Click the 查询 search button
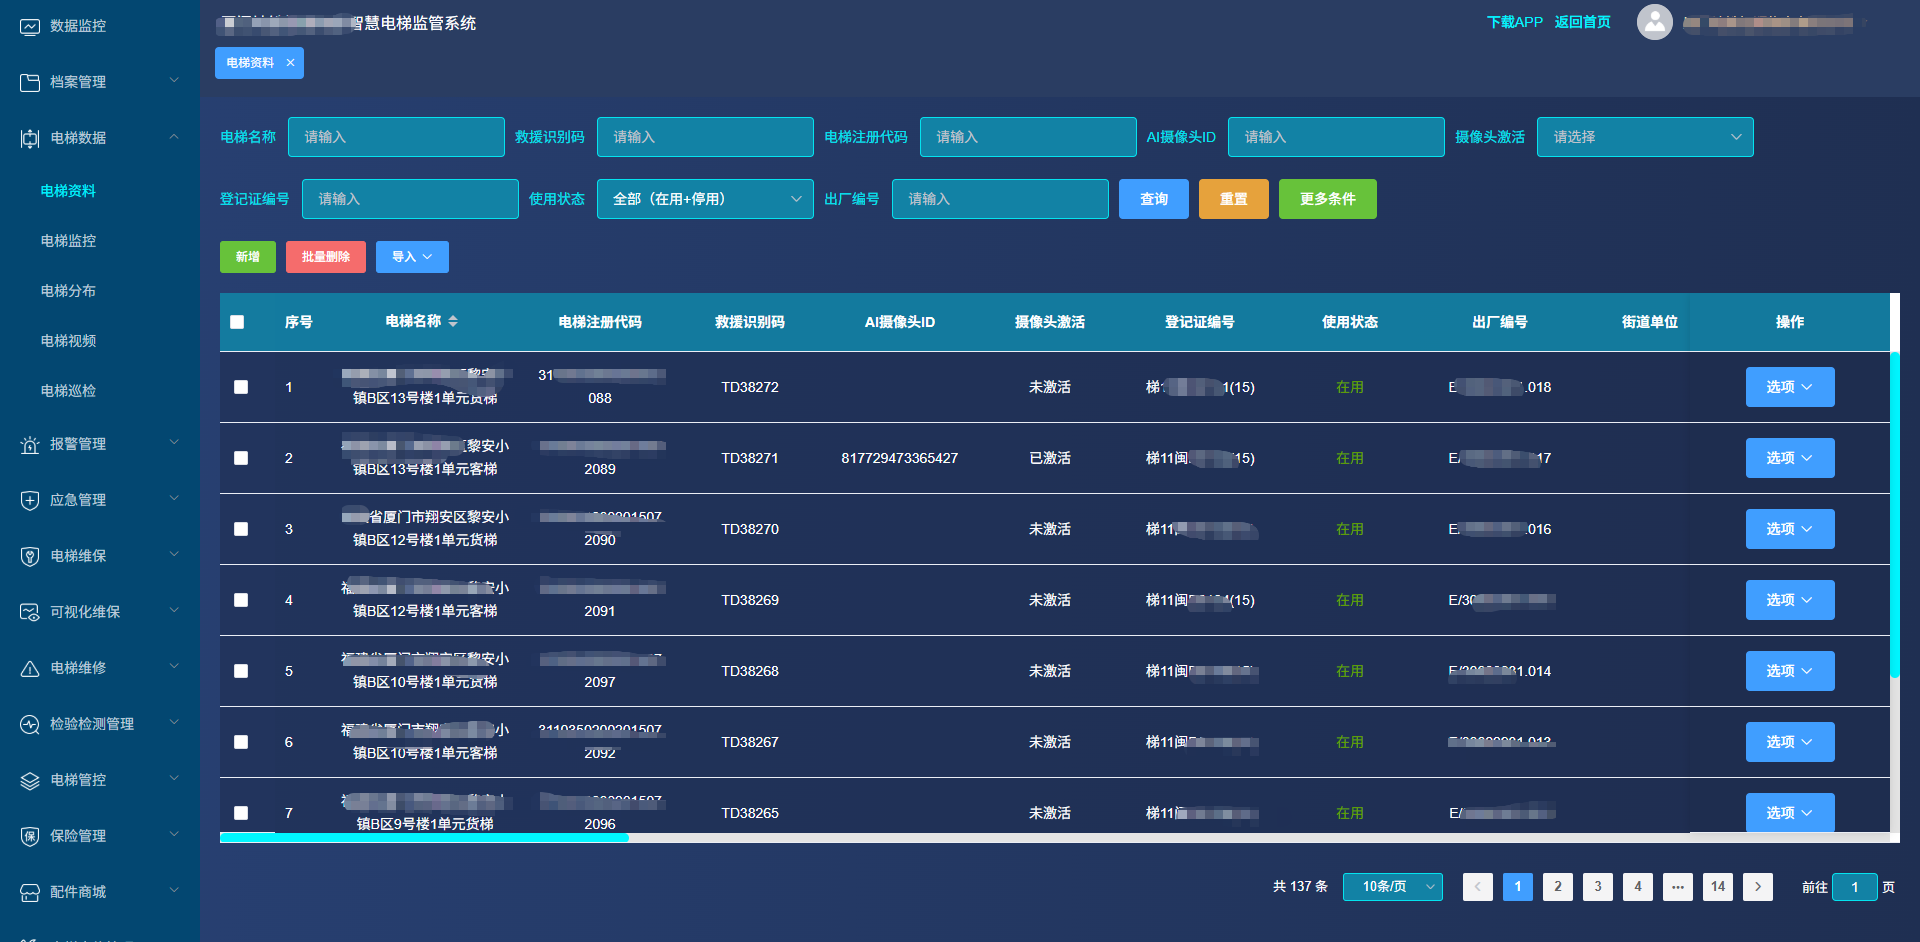 pos(1153,199)
